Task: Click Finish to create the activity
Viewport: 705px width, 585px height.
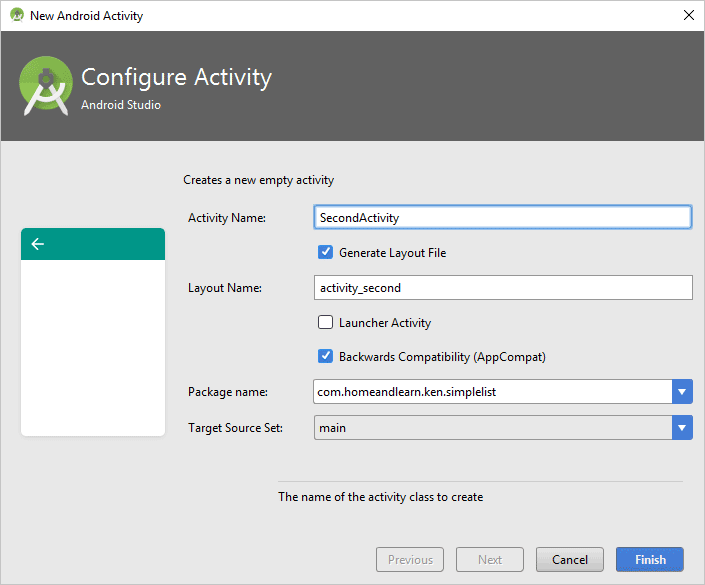Action: (650, 560)
